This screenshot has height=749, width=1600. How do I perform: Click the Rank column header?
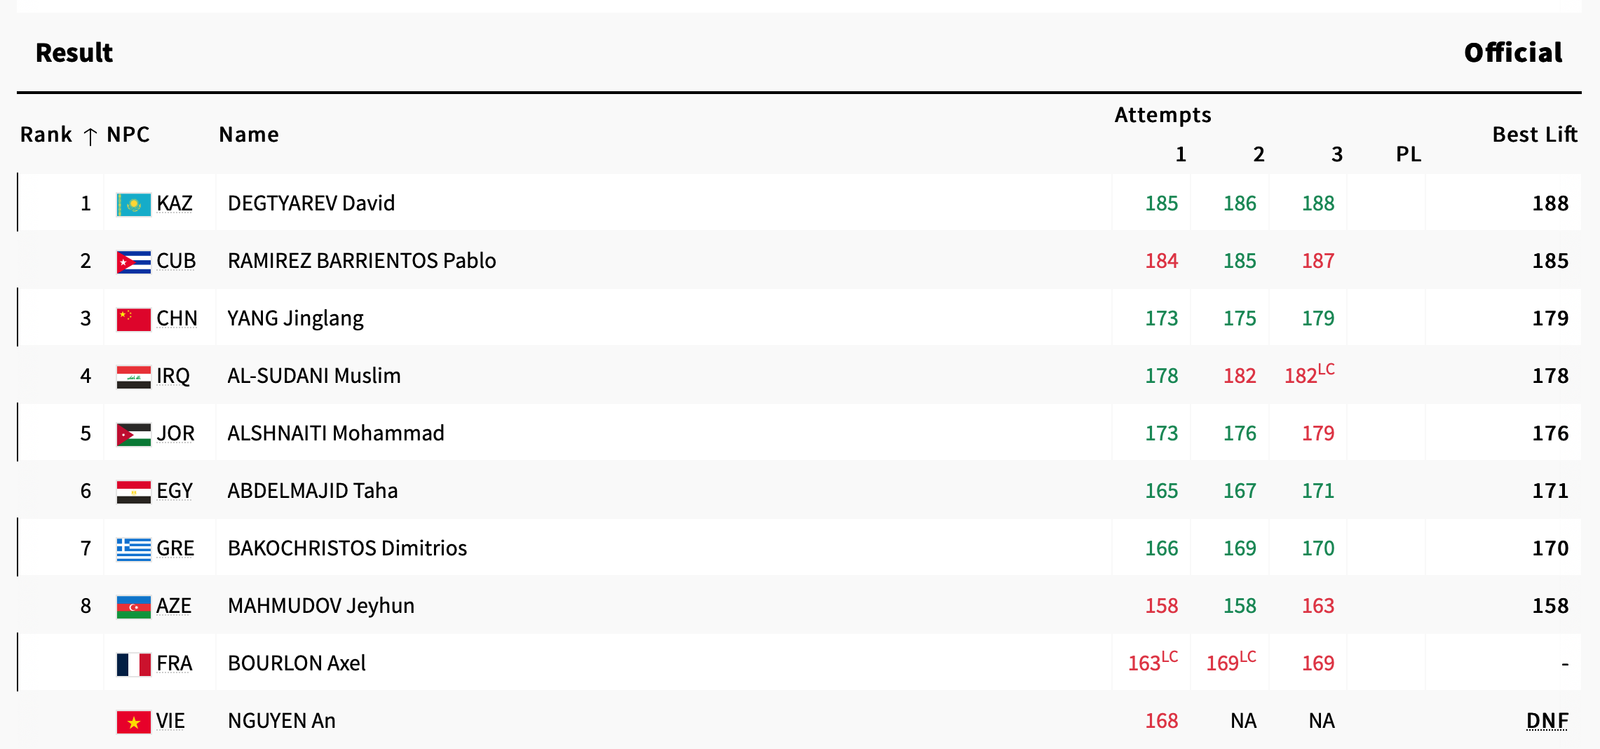point(46,135)
